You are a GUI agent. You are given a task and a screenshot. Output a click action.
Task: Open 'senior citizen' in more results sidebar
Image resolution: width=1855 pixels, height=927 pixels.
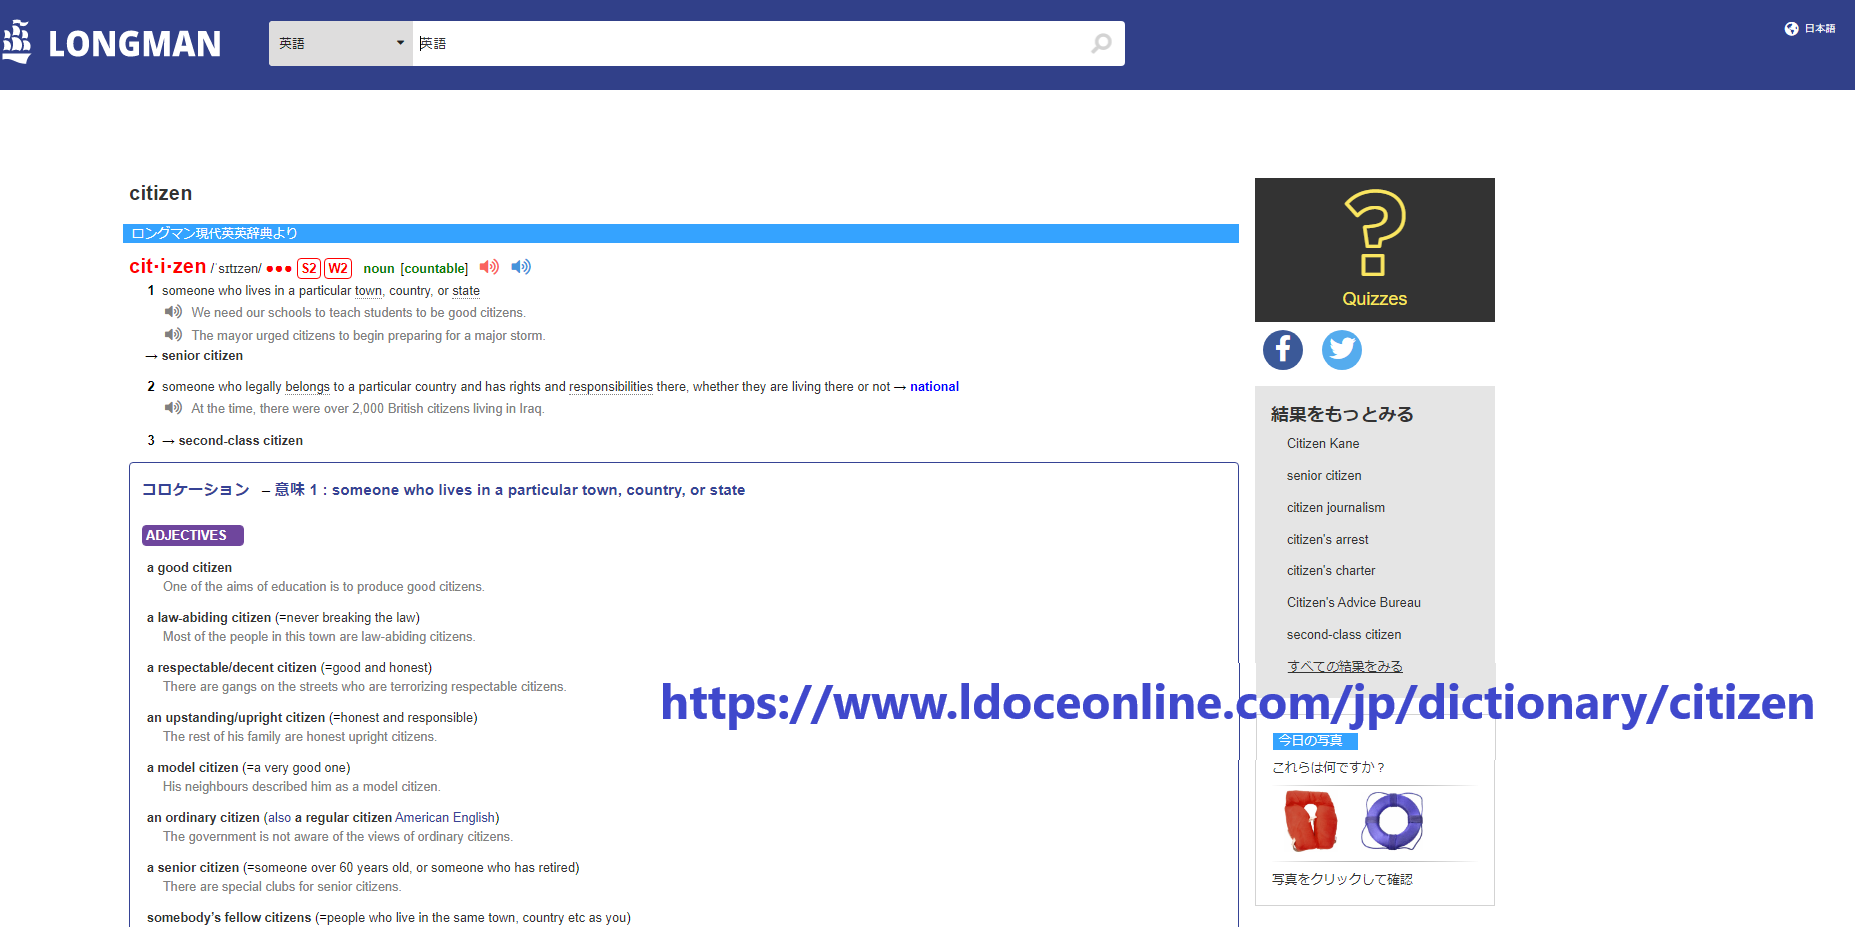(1324, 476)
